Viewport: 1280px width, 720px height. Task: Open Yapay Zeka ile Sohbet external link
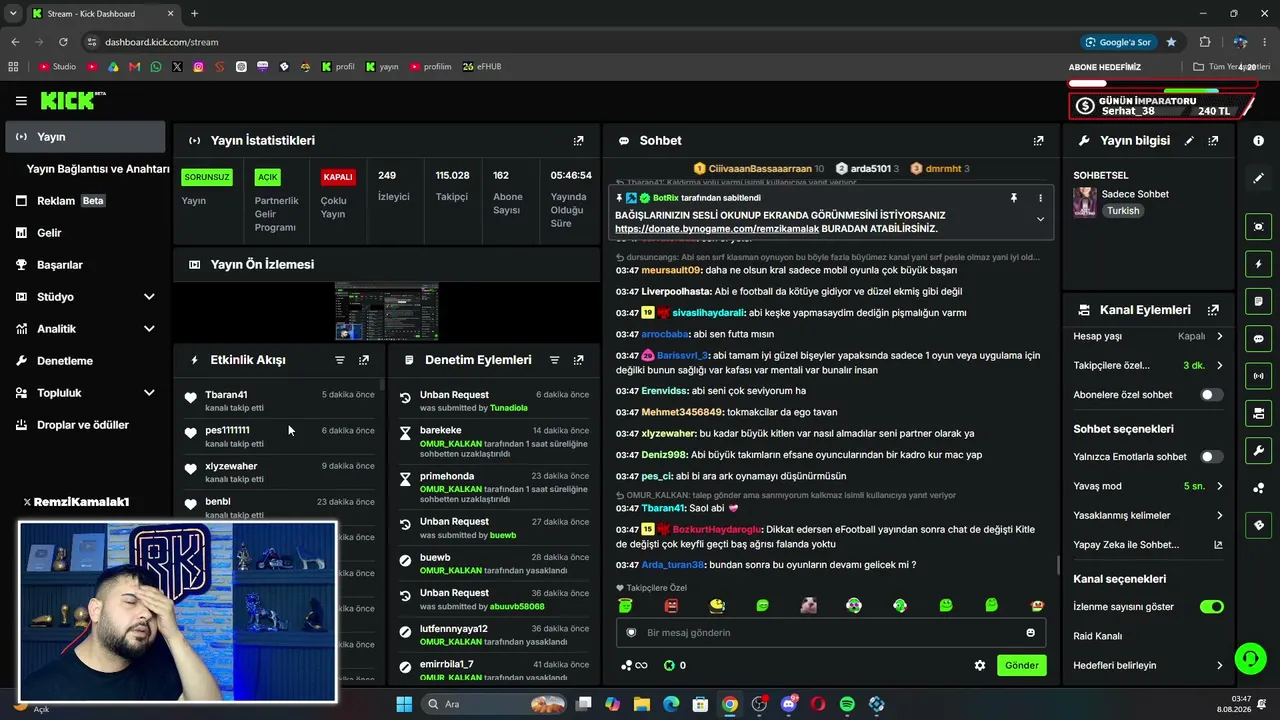1218,545
